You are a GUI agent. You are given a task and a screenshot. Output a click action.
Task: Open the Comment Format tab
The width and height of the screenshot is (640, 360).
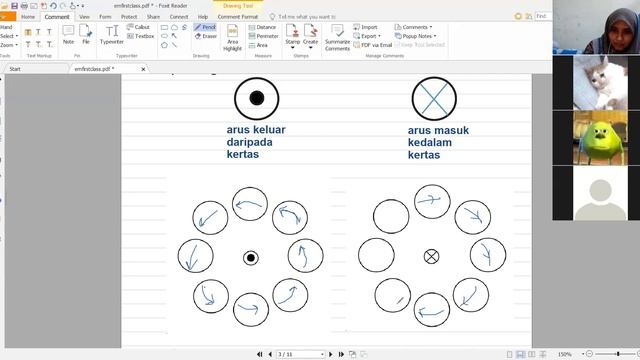click(x=238, y=17)
